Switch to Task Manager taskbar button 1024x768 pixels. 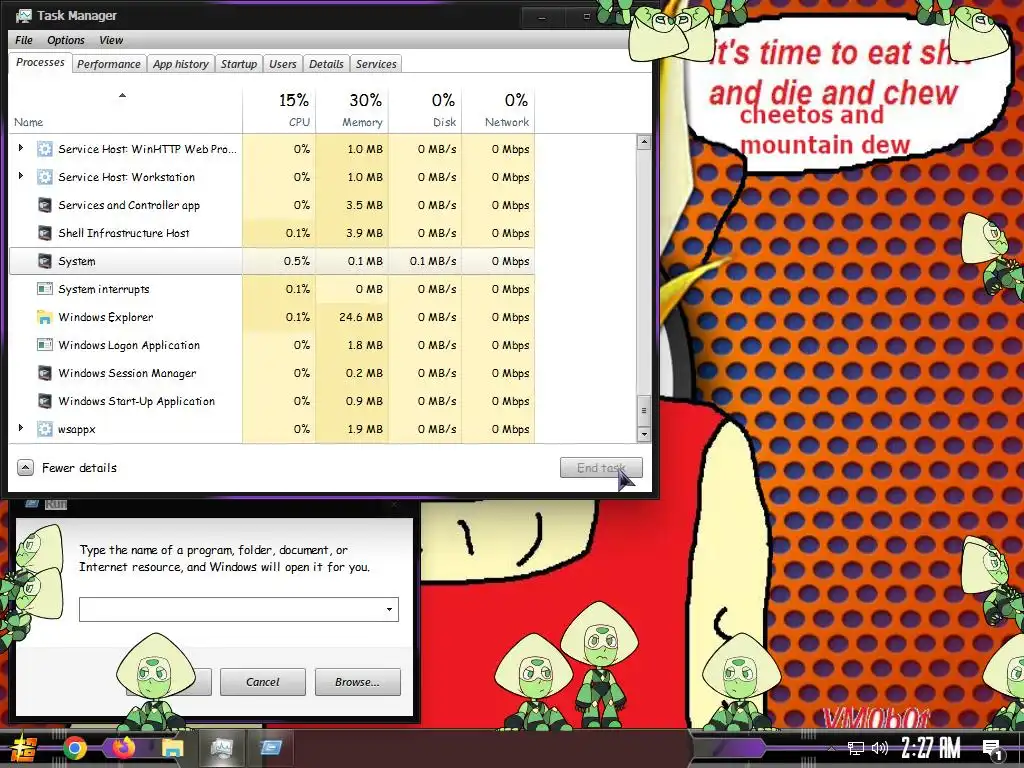point(221,748)
